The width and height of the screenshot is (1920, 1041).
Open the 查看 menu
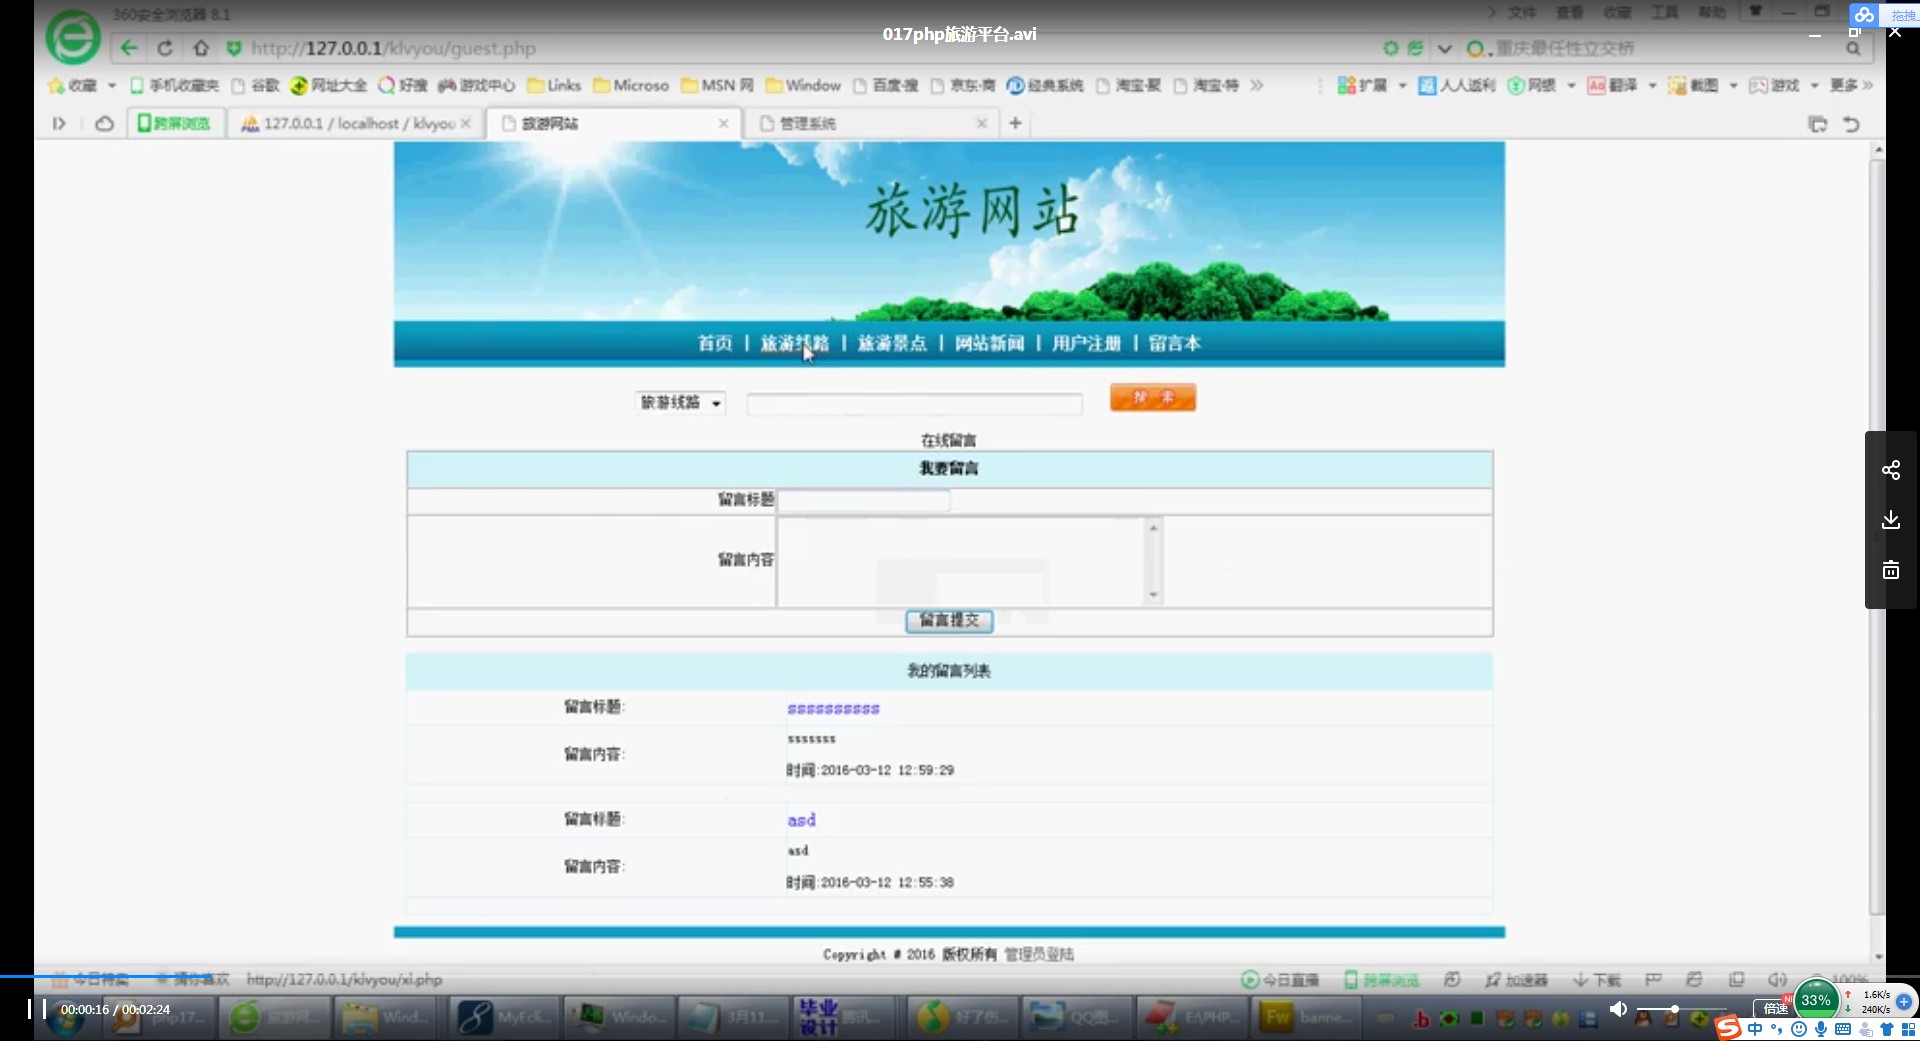pos(1570,12)
